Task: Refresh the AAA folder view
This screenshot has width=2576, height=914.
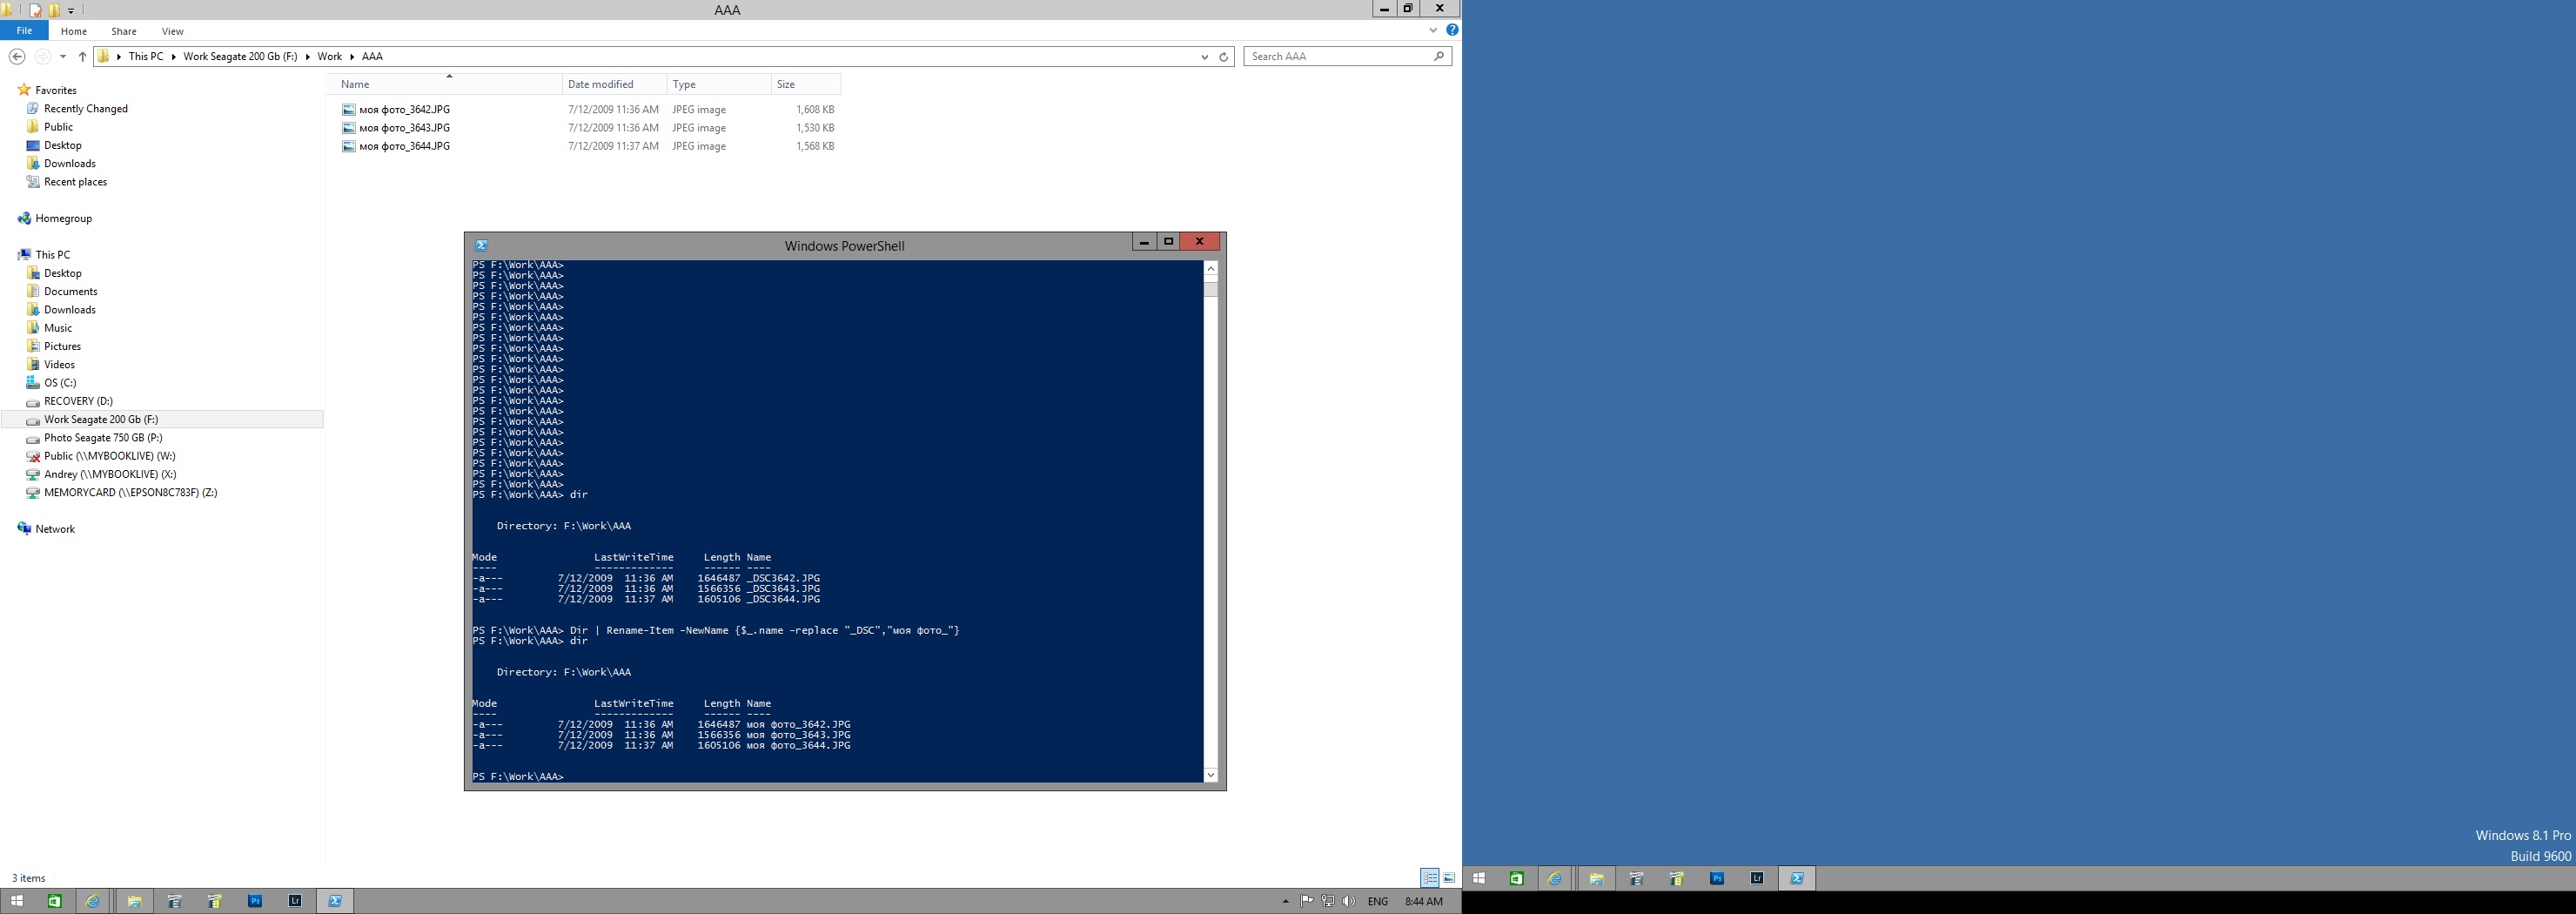Action: (x=1223, y=57)
